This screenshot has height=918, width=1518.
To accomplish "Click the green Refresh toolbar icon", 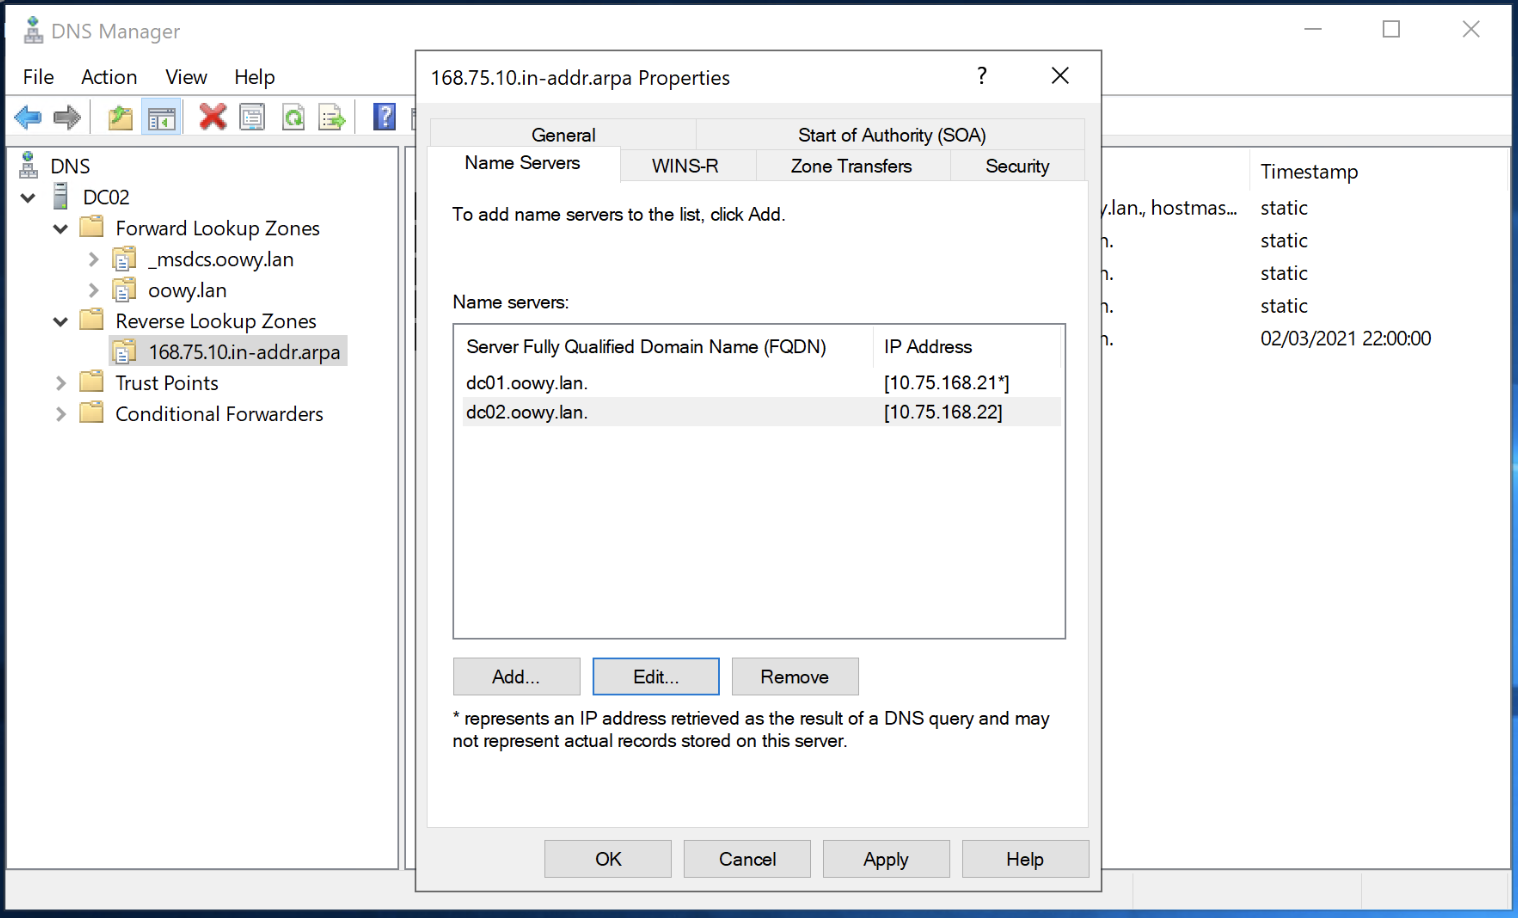I will coord(293,118).
